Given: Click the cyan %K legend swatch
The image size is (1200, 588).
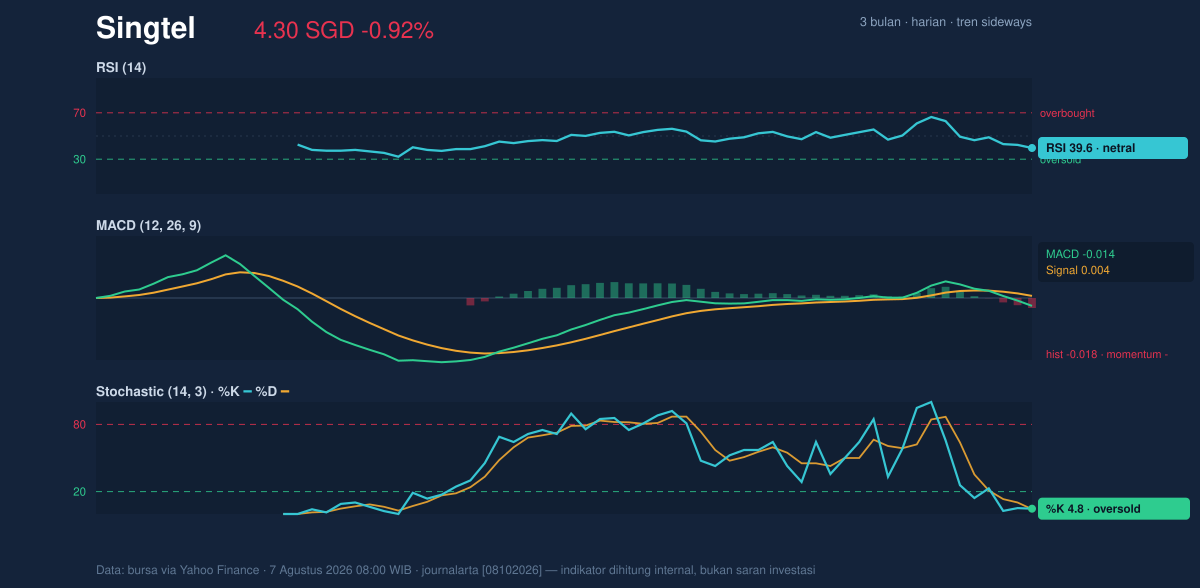Looking at the screenshot, I should coord(247,392).
